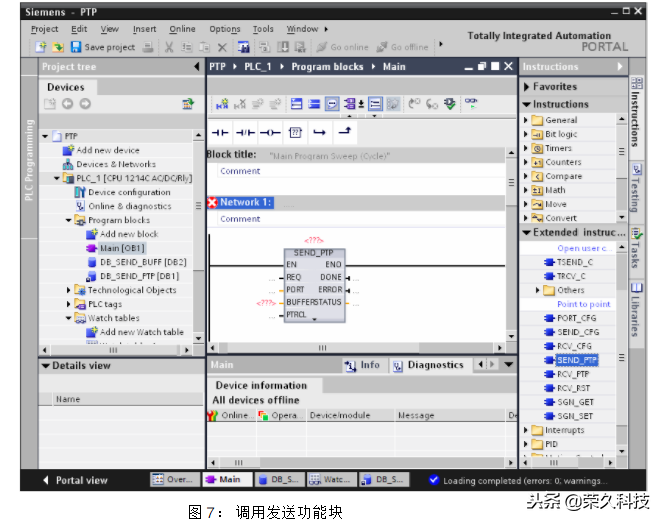The image size is (664, 524).
Task: Click the Over... taskbar button
Action: (x=174, y=480)
